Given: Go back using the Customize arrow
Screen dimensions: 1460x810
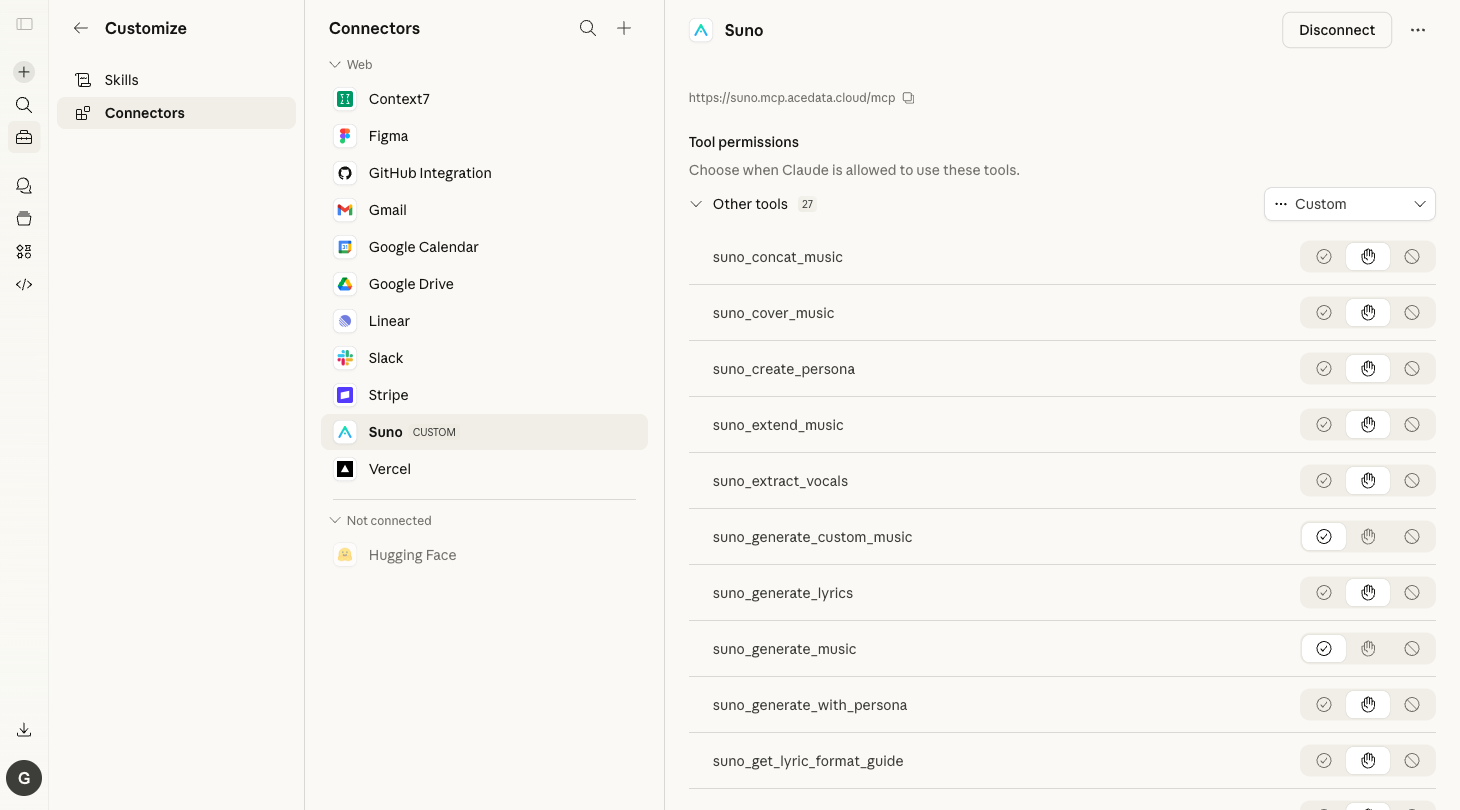Looking at the screenshot, I should (x=81, y=28).
